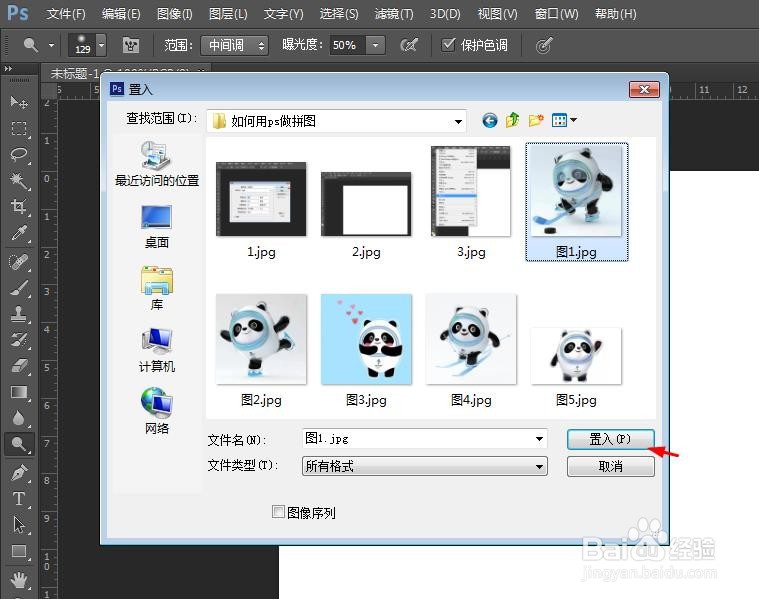This screenshot has height=599, width=759.
Task: Open the 编辑(E) menu
Action: [x=121, y=14]
